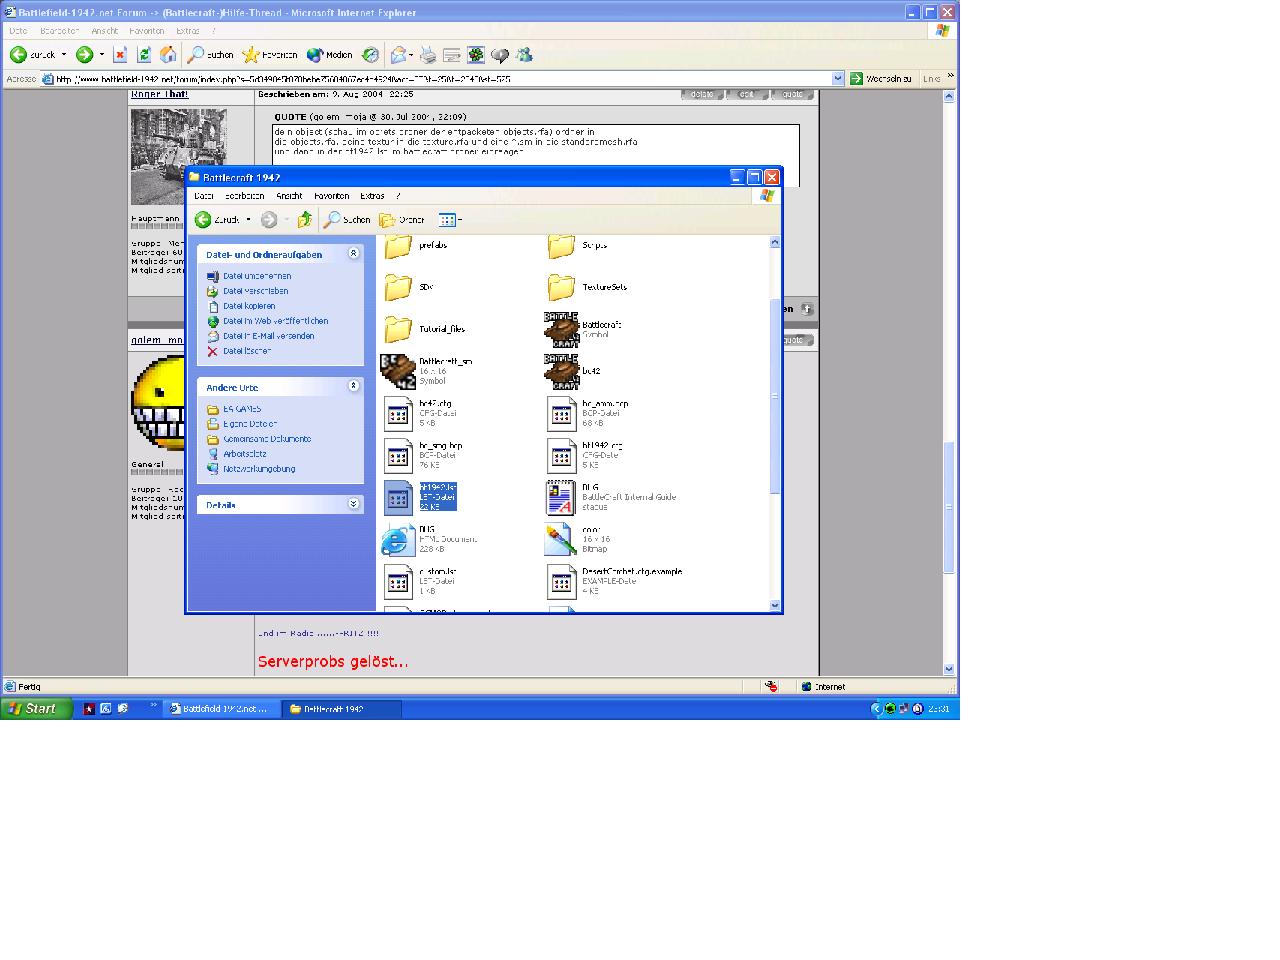The image size is (1280, 960).
Task: Click Datei verschieben task link
Action: (x=255, y=291)
